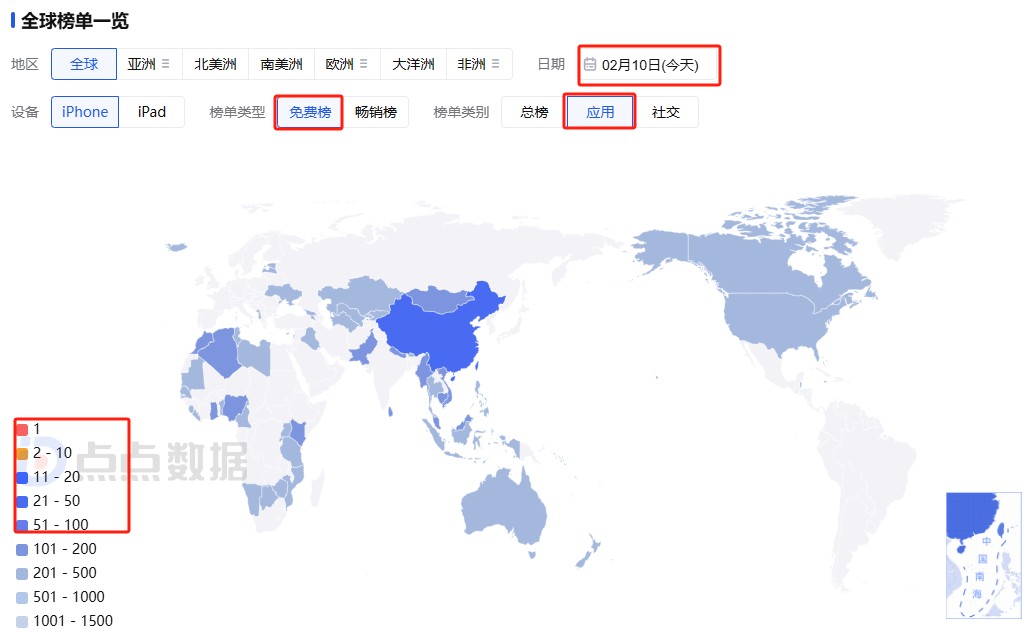The height and width of the screenshot is (638, 1032).
Task: Expand the 亚洲 submenu list icon
Action: [166, 64]
